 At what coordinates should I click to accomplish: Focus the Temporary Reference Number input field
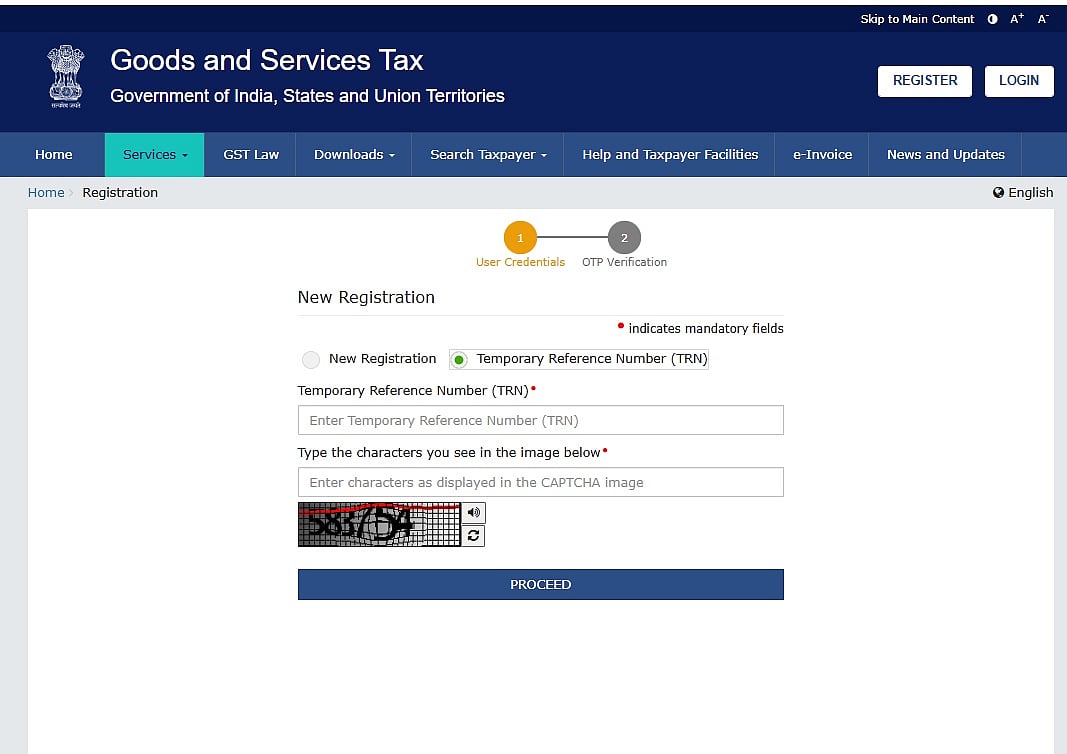click(540, 420)
